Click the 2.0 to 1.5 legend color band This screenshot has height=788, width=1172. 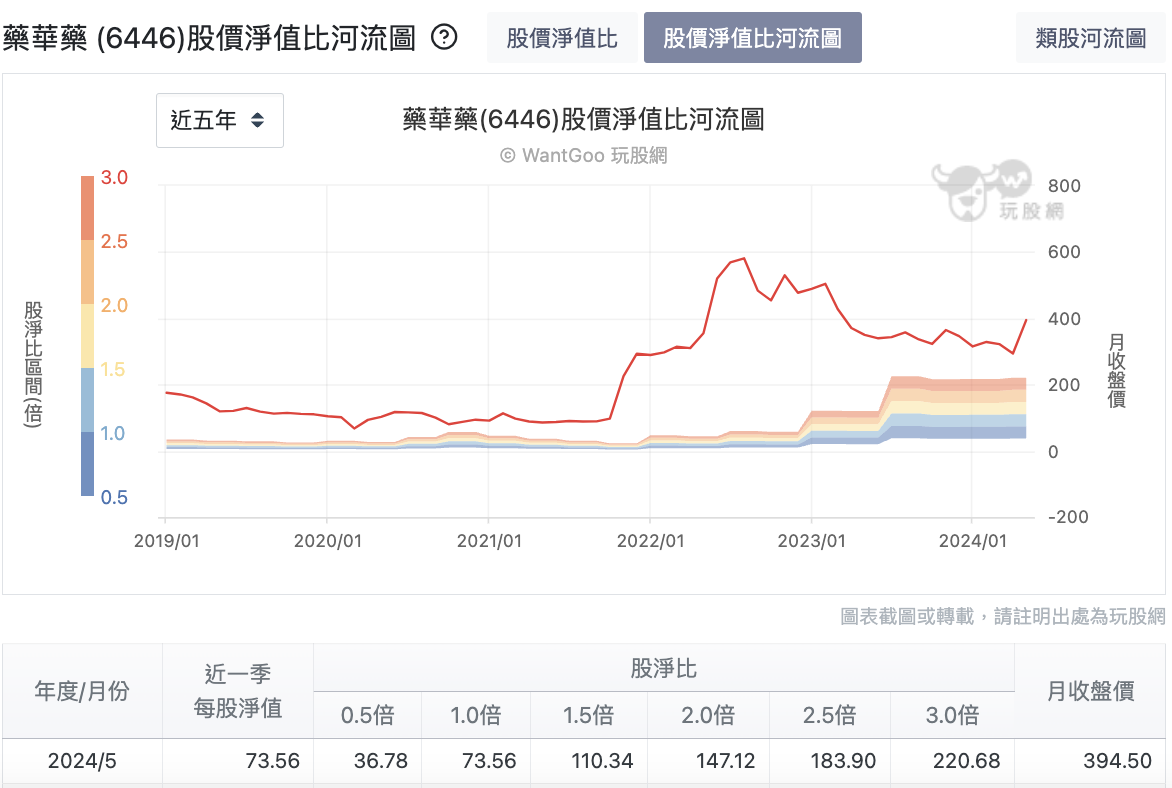pyautogui.click(x=87, y=336)
